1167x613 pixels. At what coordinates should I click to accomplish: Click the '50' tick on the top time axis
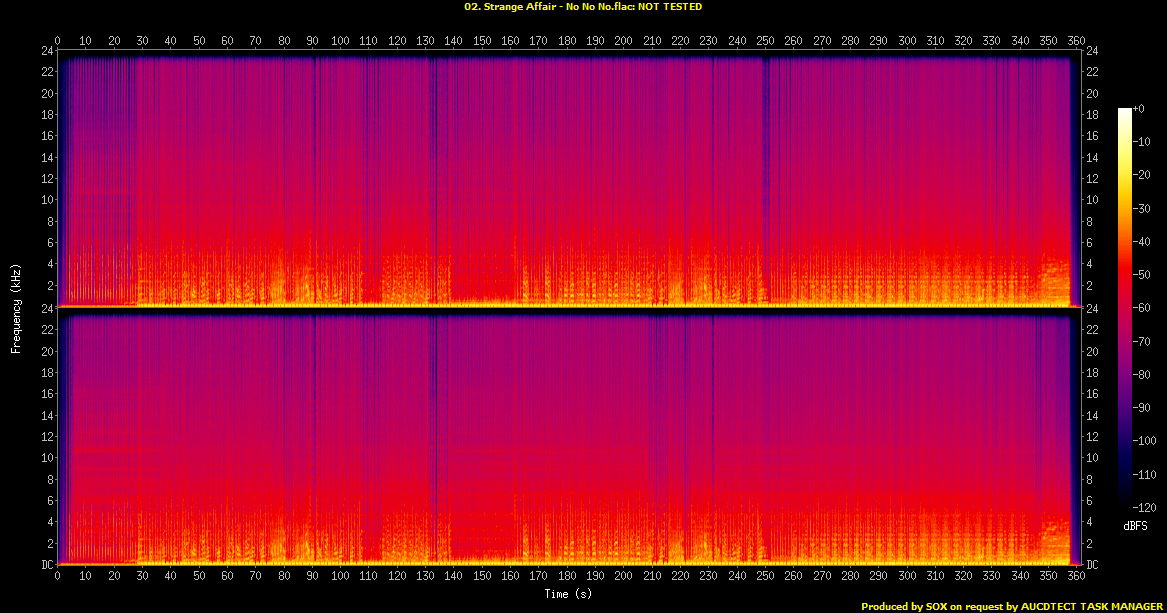[x=199, y=41]
